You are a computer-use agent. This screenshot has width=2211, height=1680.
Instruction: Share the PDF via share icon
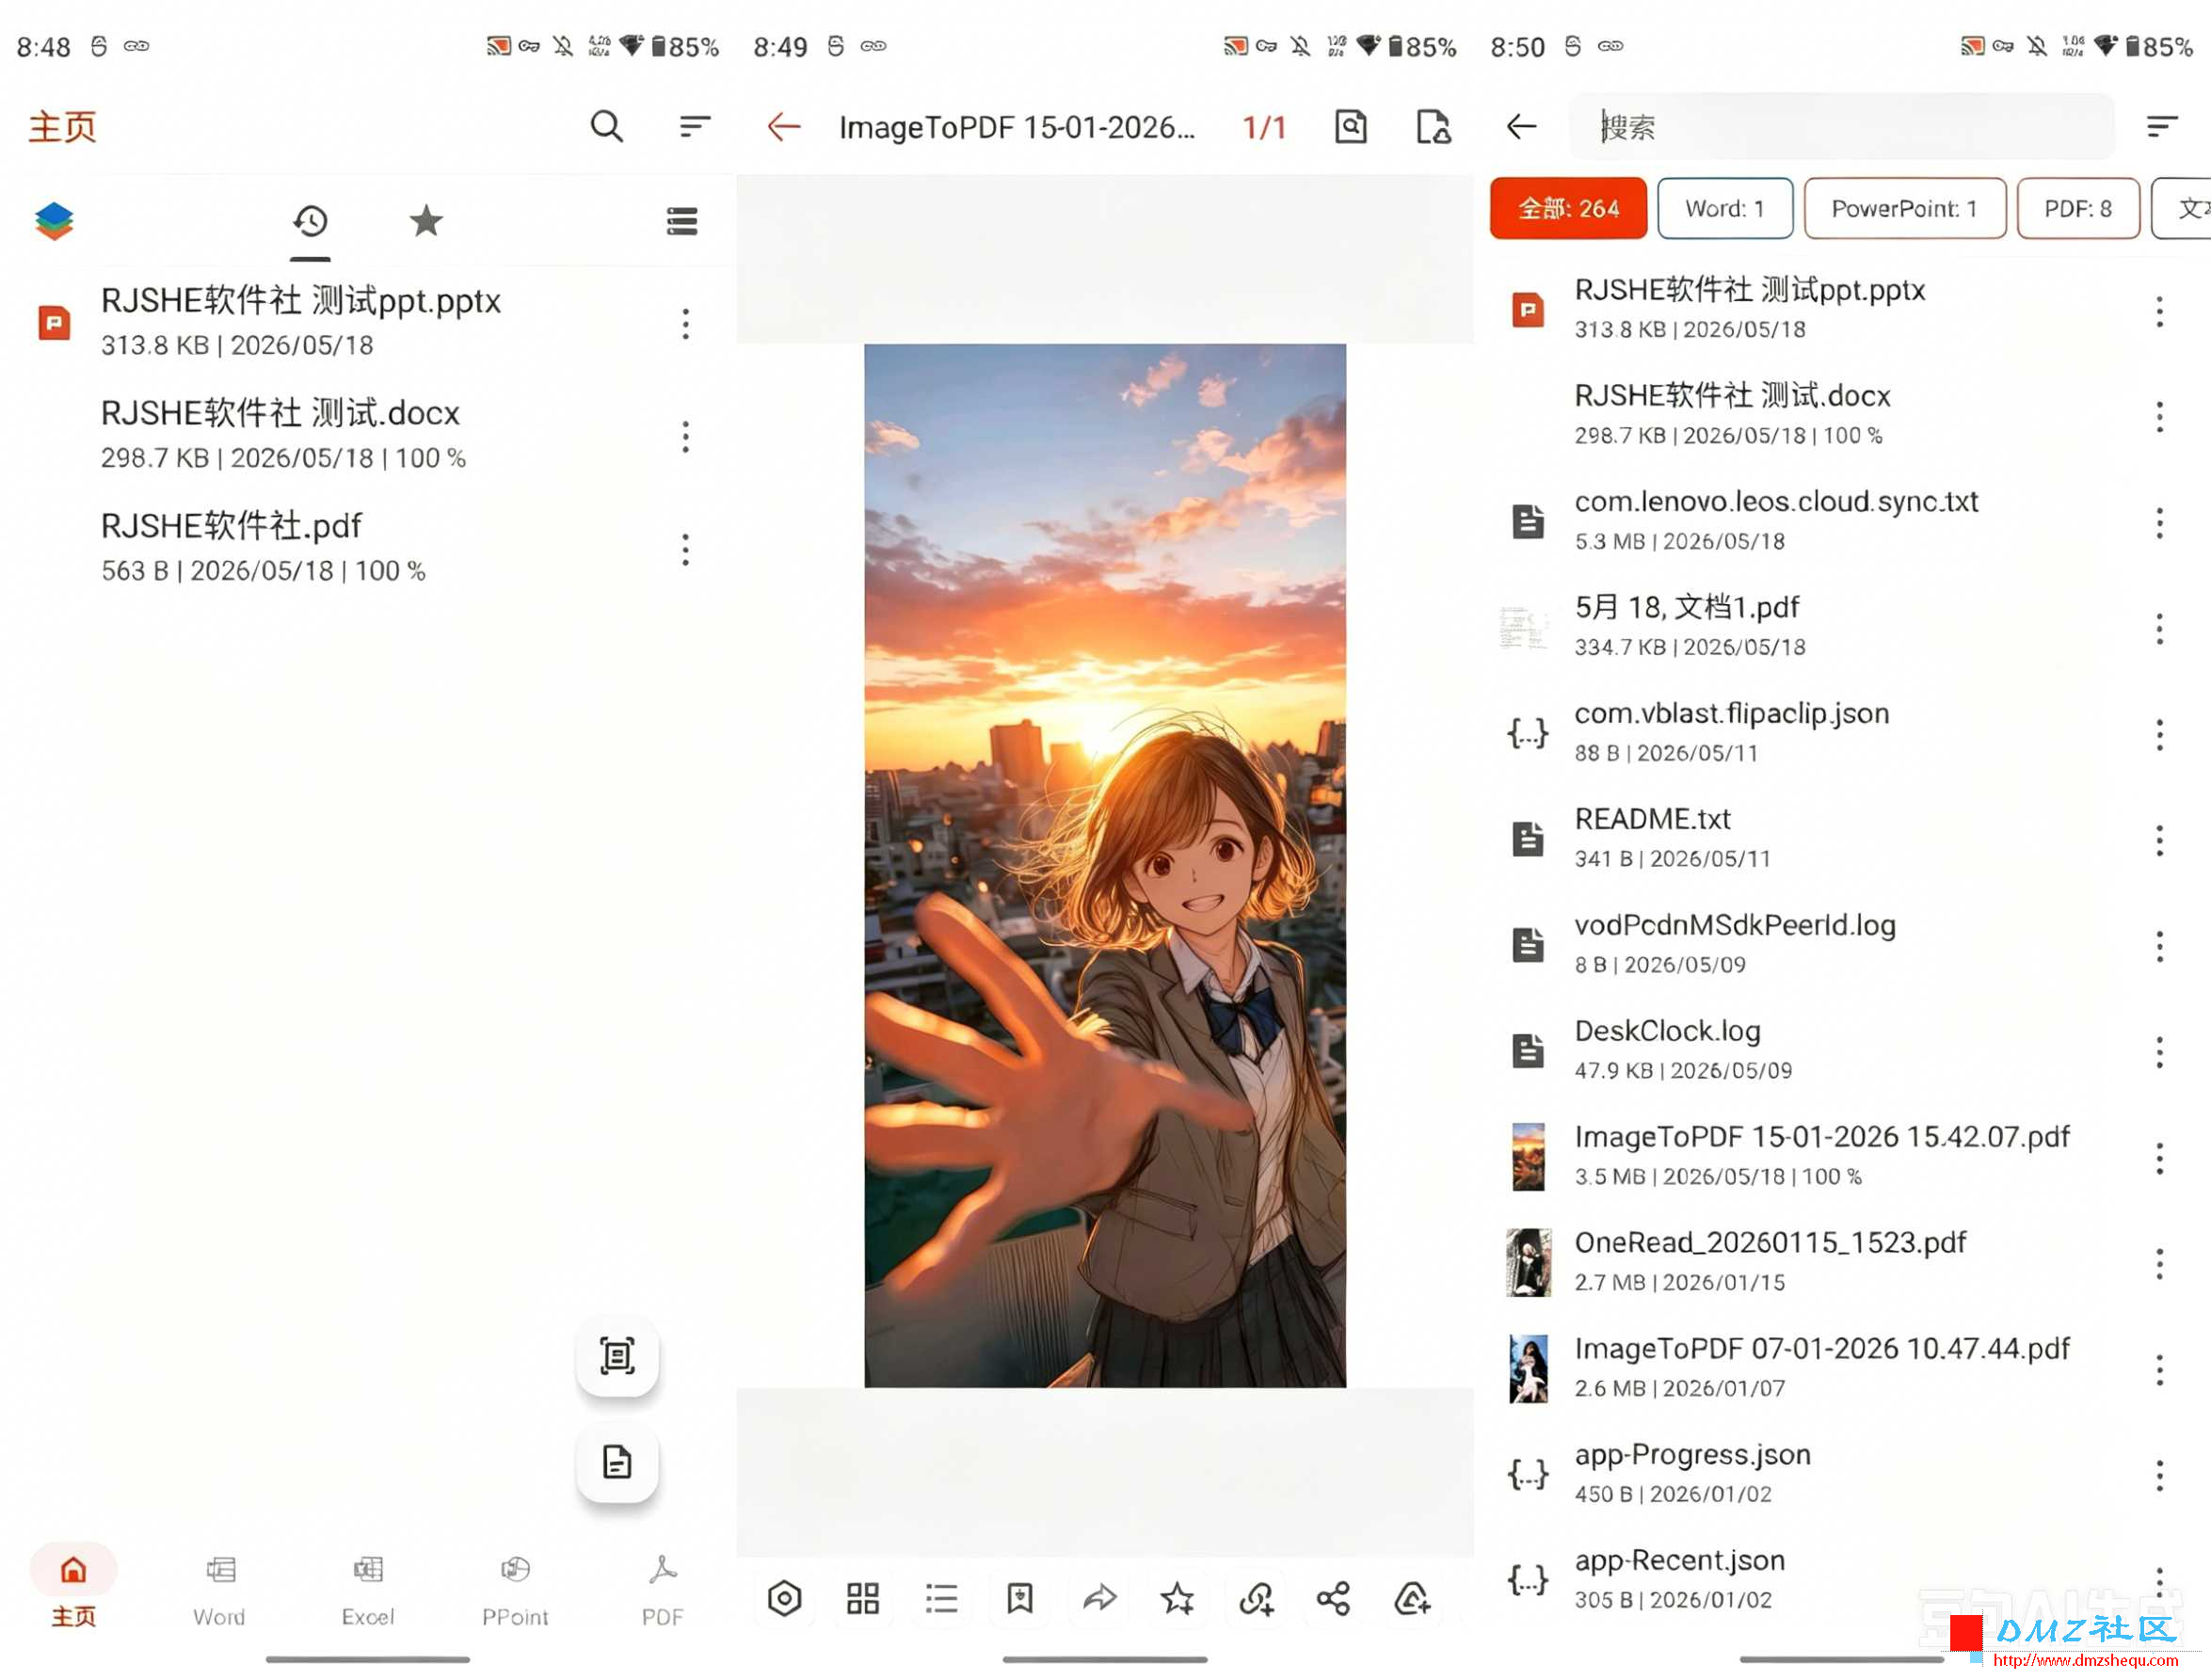[1334, 1599]
